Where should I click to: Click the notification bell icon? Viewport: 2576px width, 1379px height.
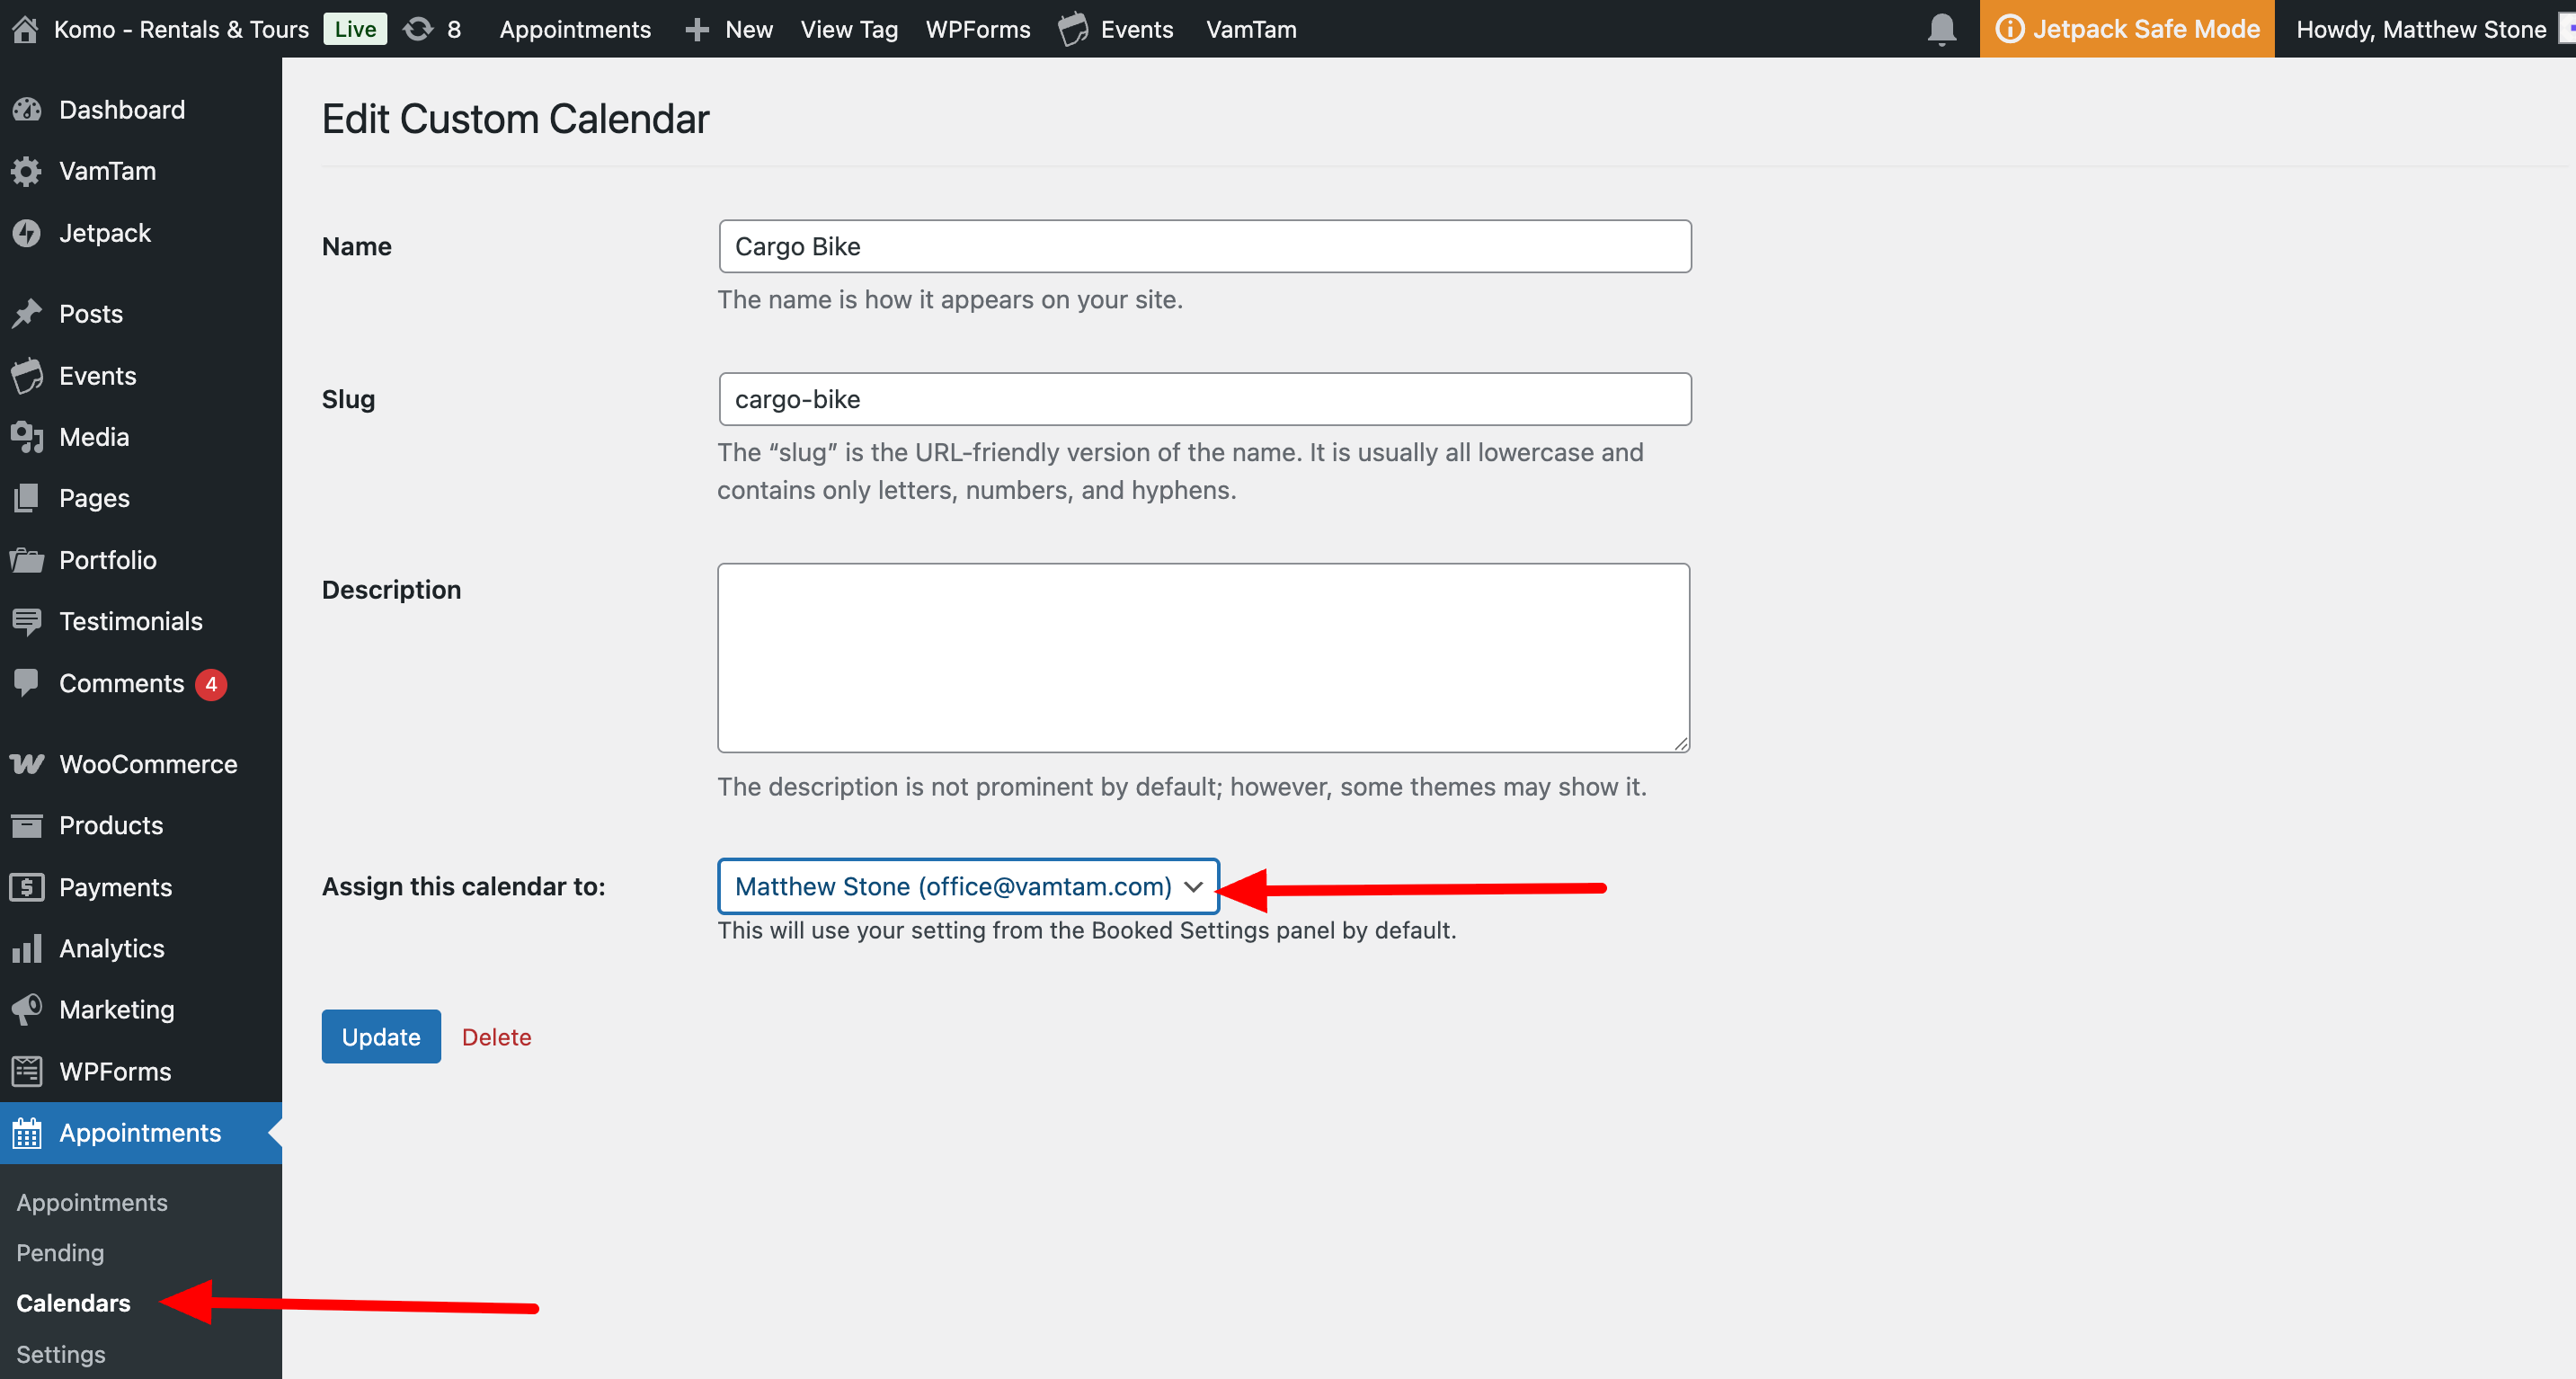[x=1941, y=29]
